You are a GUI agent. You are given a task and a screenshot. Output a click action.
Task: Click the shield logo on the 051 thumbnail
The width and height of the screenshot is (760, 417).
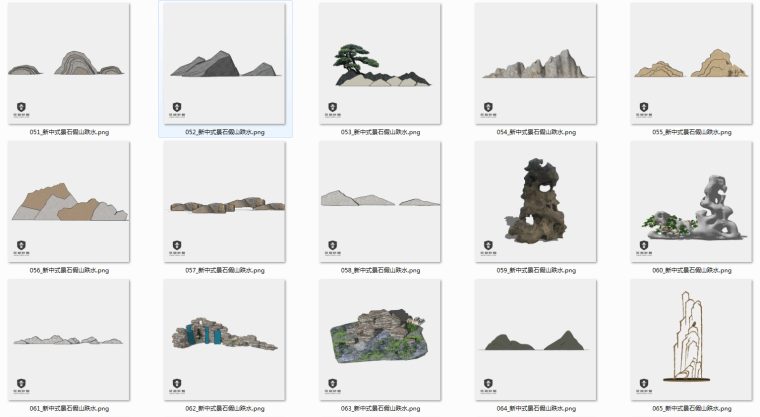point(21,107)
